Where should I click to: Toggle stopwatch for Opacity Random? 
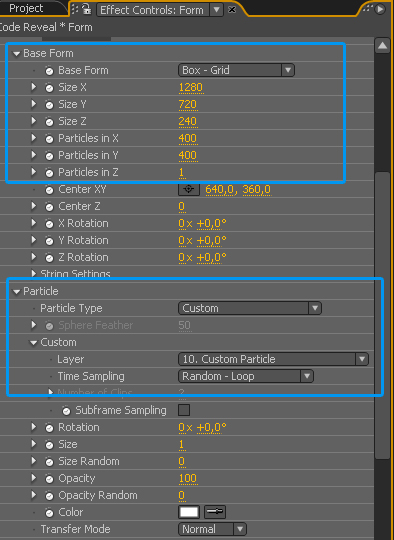(49, 496)
